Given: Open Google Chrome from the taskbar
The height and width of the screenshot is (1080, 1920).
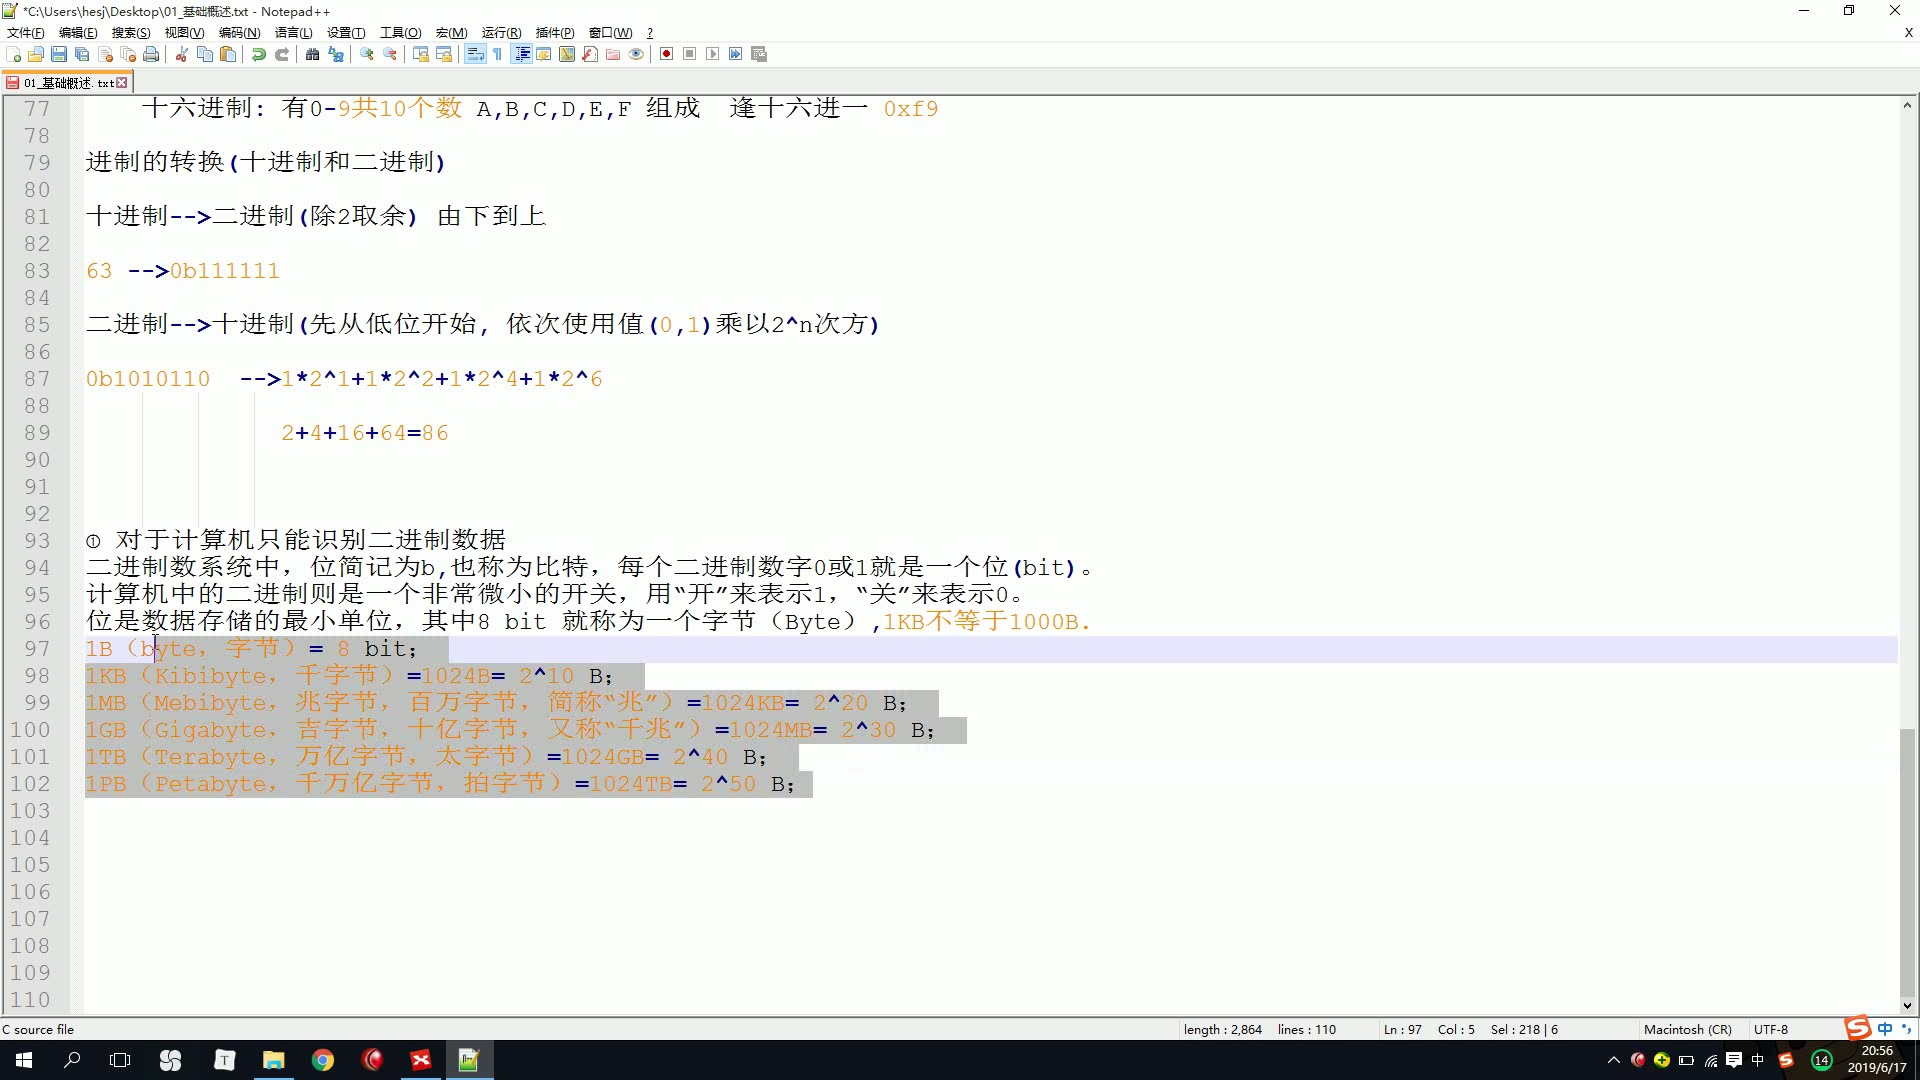Looking at the screenshot, I should (322, 1059).
